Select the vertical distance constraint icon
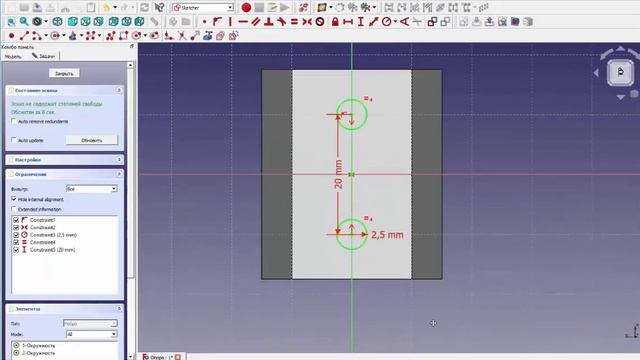 (x=360, y=22)
